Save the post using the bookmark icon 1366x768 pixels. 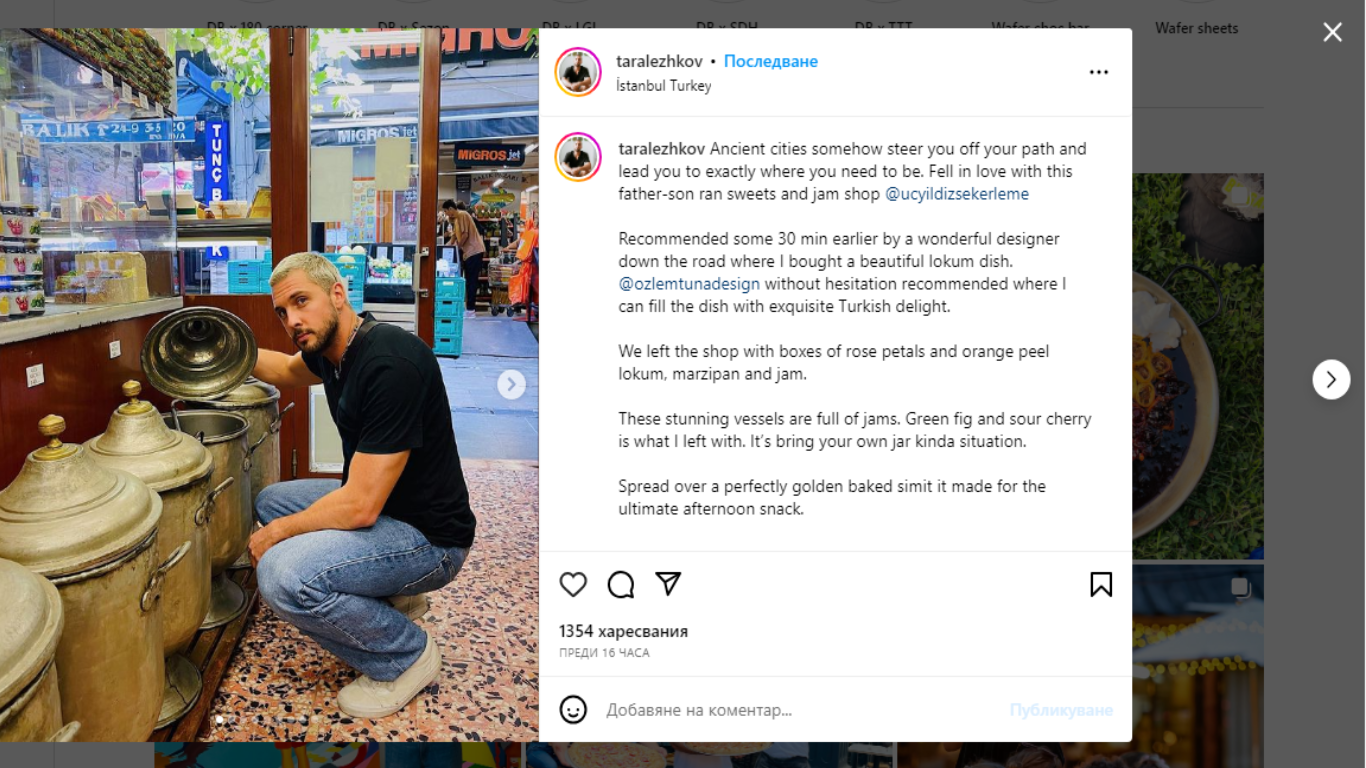coord(1101,584)
